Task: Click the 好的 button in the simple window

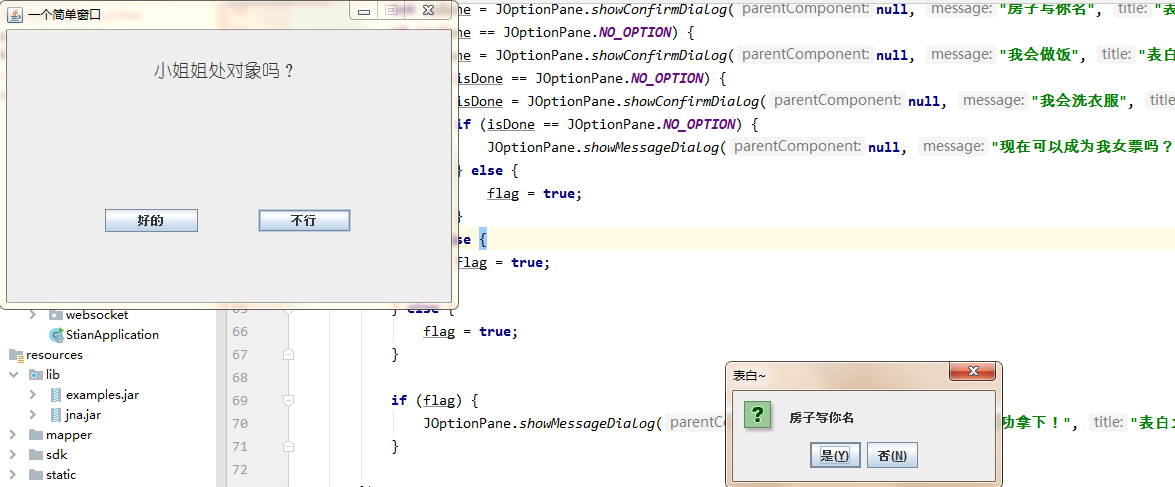Action: tap(151, 221)
